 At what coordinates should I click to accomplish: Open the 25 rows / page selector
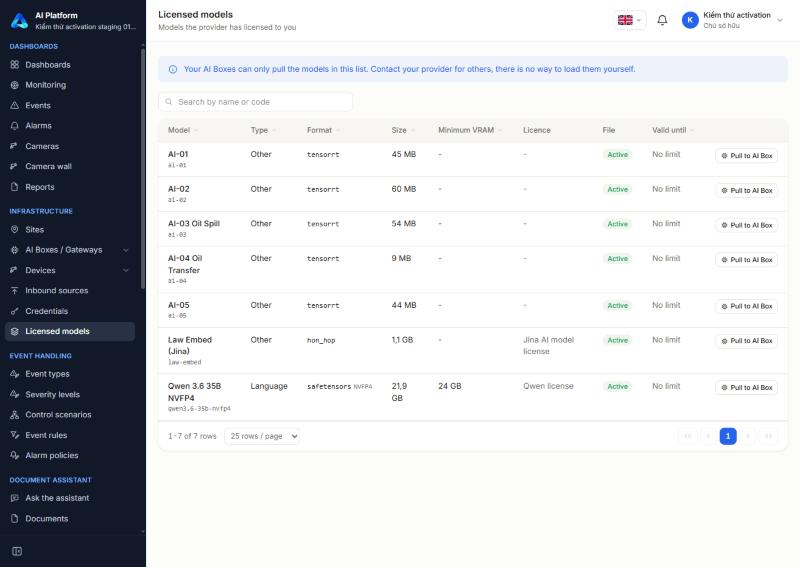[x=262, y=436]
